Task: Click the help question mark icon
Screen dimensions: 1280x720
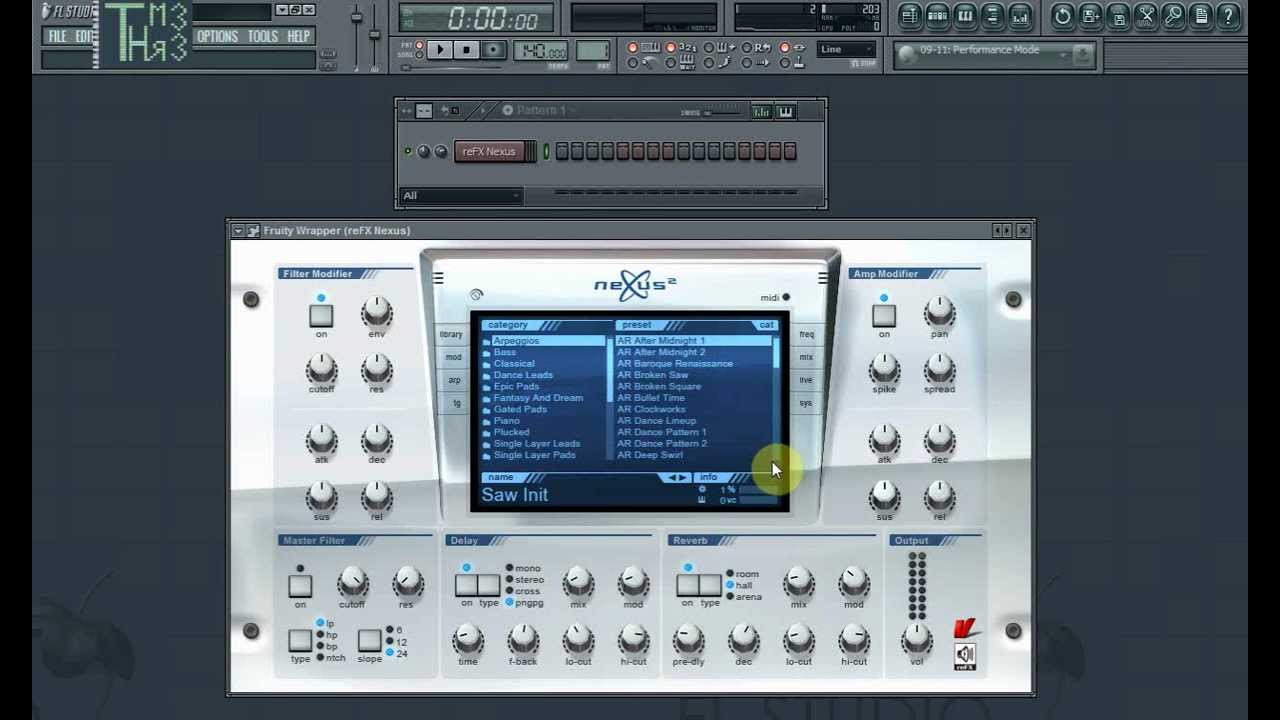Action: (x=1229, y=16)
